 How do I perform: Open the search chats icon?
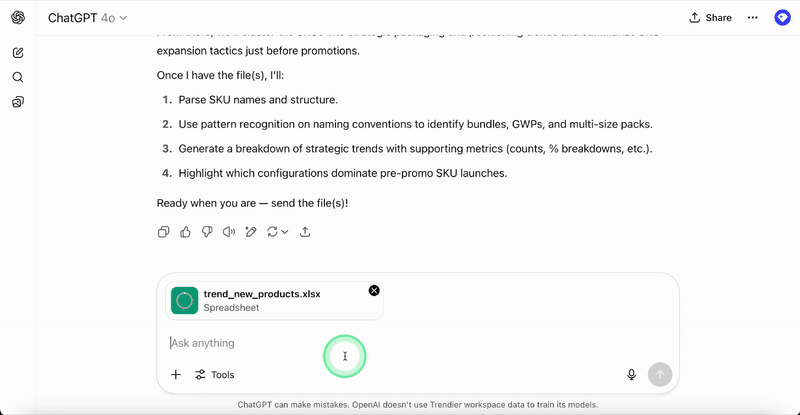(x=18, y=77)
